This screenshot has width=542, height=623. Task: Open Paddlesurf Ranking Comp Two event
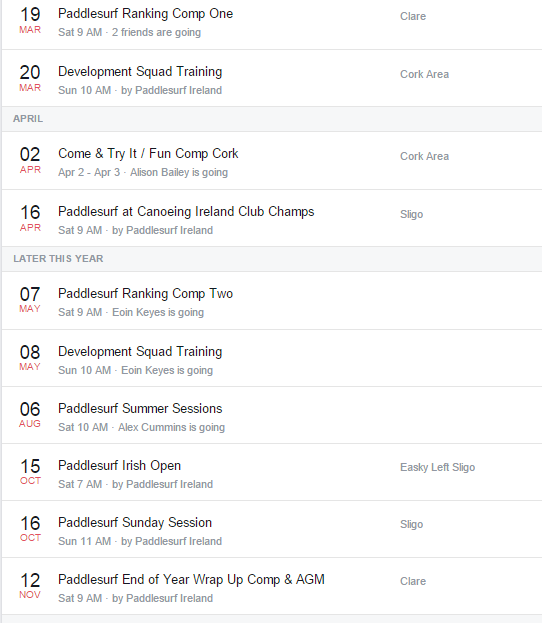pos(145,293)
